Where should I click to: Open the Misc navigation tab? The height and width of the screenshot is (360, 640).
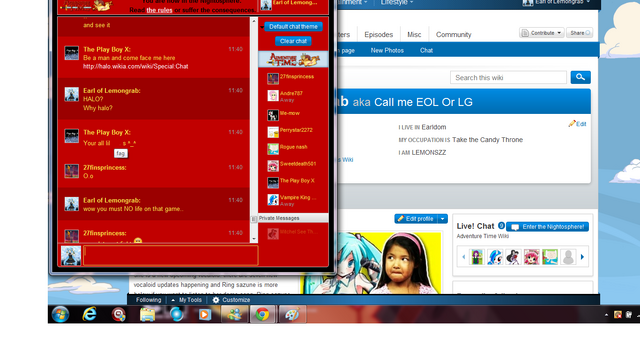coord(414,35)
